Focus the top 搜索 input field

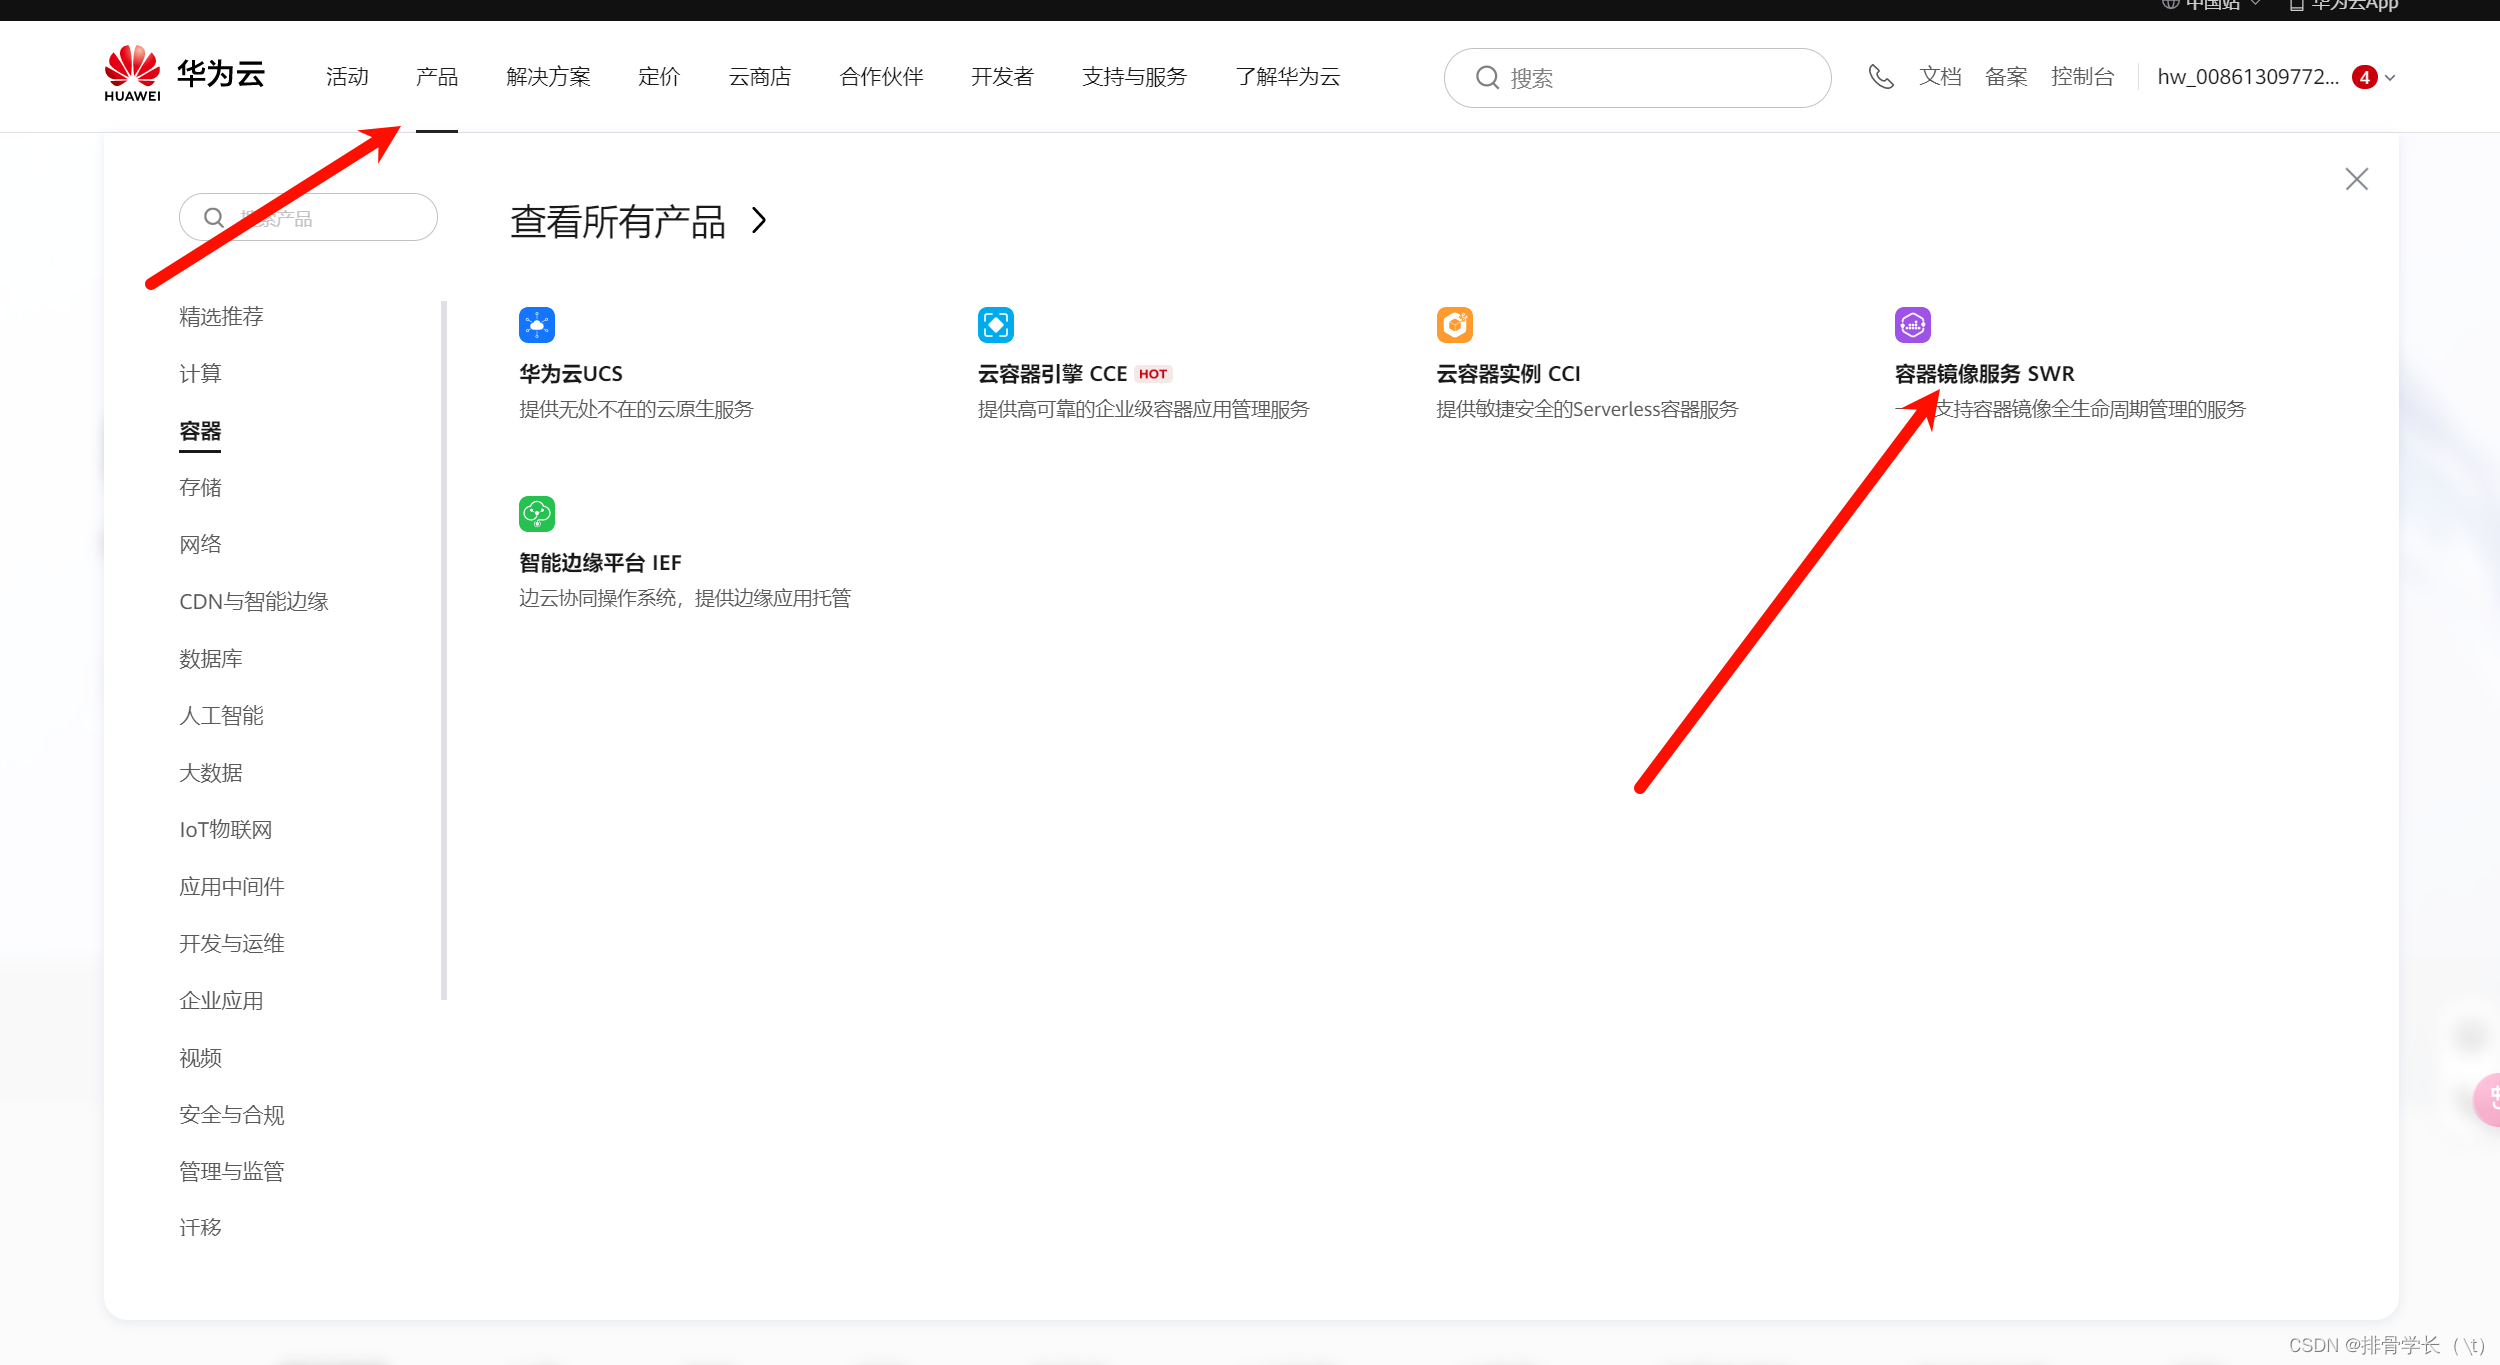1637,78
